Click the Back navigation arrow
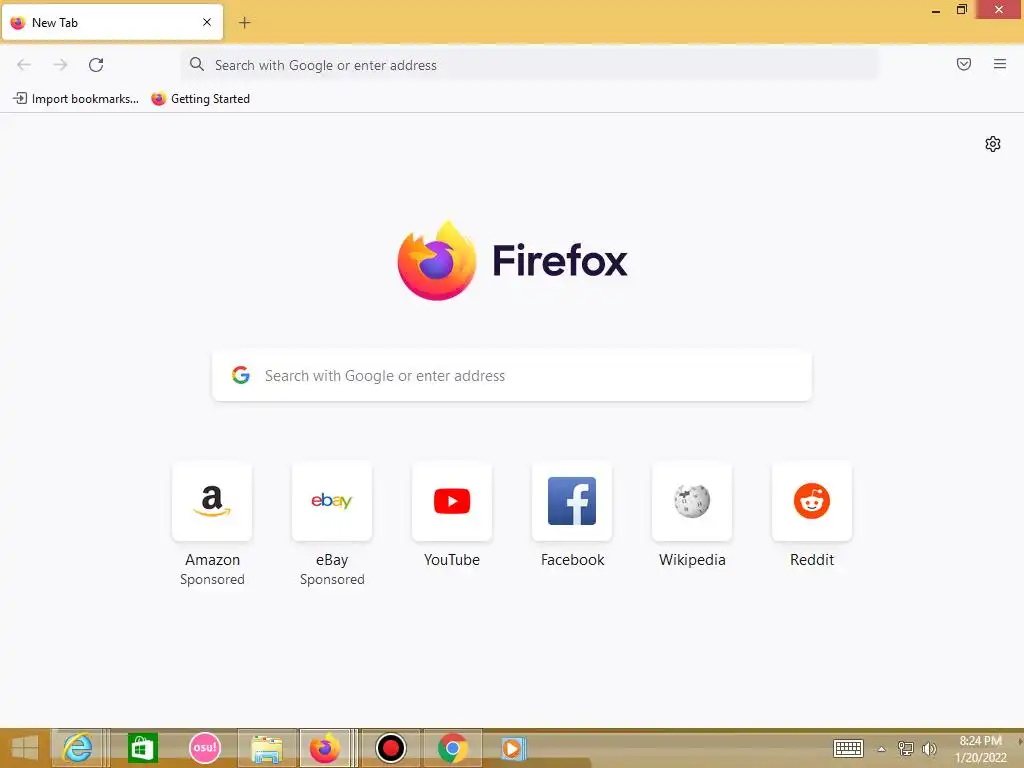Screen dimensions: 1024x768 point(24,65)
